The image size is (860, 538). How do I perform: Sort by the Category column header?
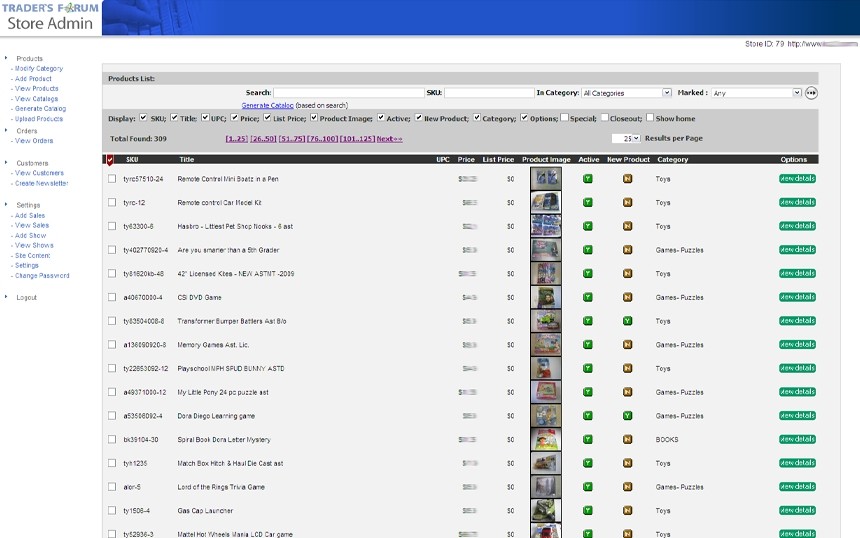[x=672, y=160]
